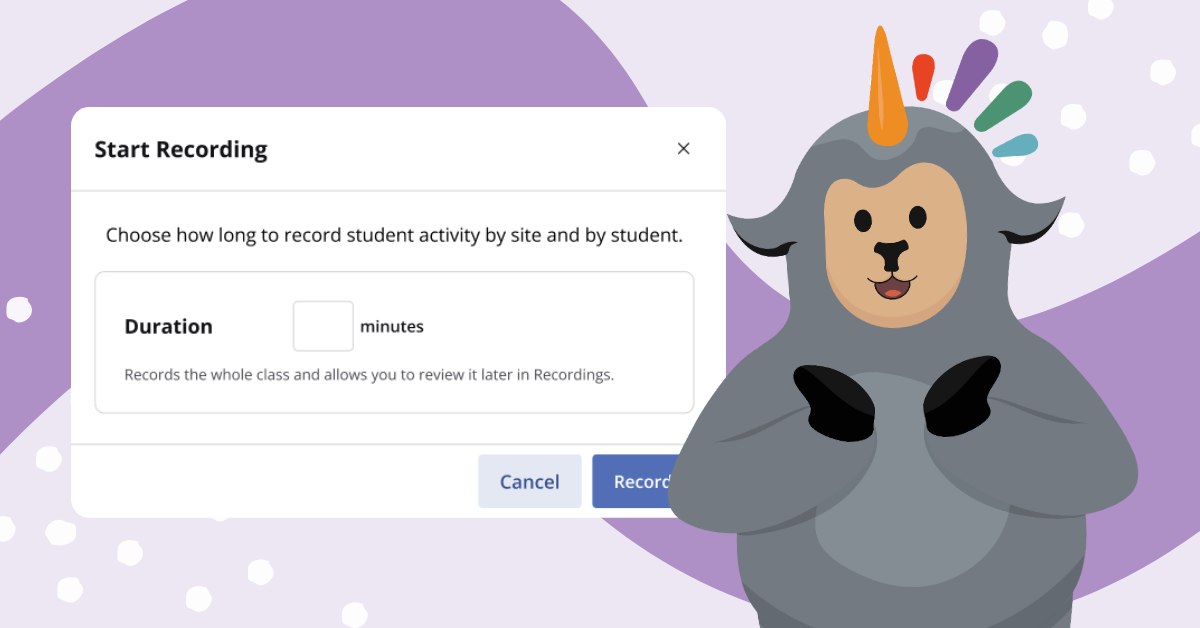The height and width of the screenshot is (628, 1200).
Task: Tap the teal droplet near the mascot's head
Action: click(1015, 146)
